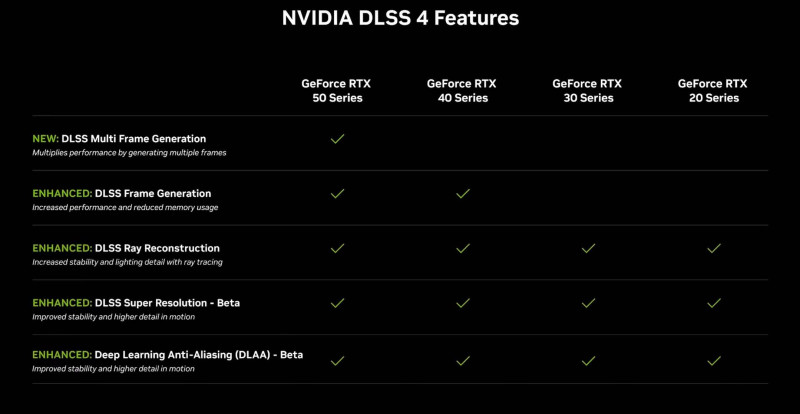Screen dimensions: 800x414
Task: Click the Deep Learning Anti-Aliasing (DLAA) label
Action: [x=198, y=355]
